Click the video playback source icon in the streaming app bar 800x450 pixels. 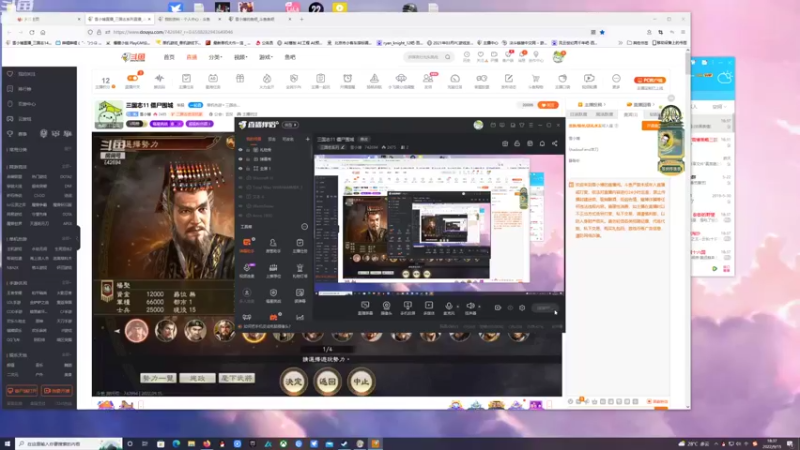click(x=429, y=307)
